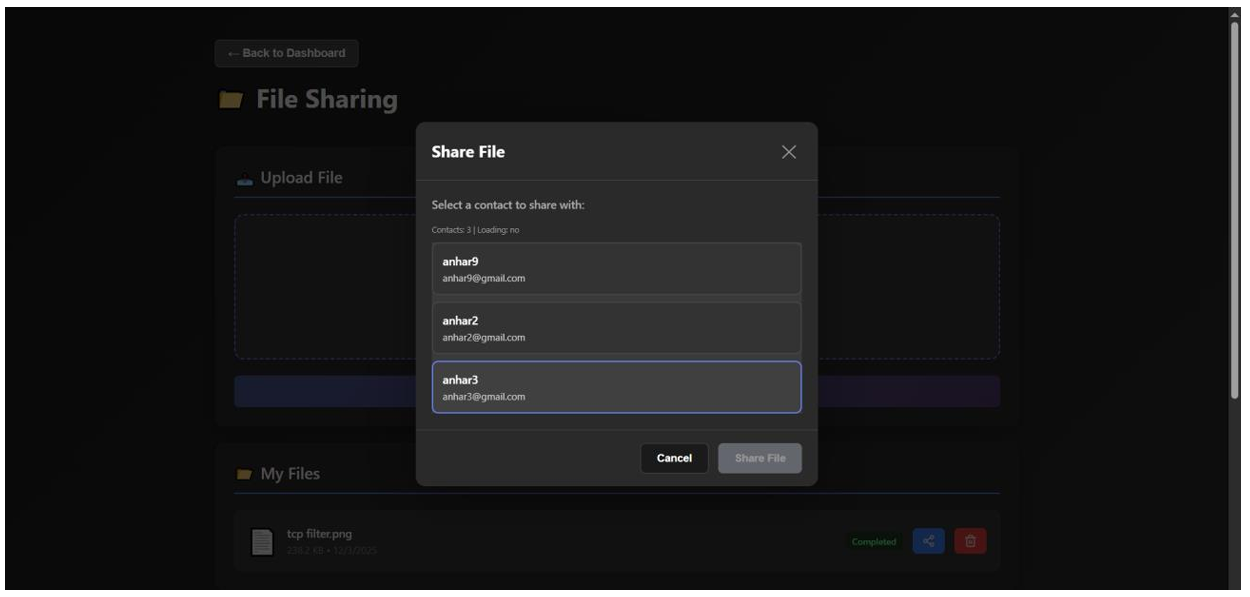Click the Completed status badge
This screenshot has width=1250, height=597.
[x=873, y=542]
